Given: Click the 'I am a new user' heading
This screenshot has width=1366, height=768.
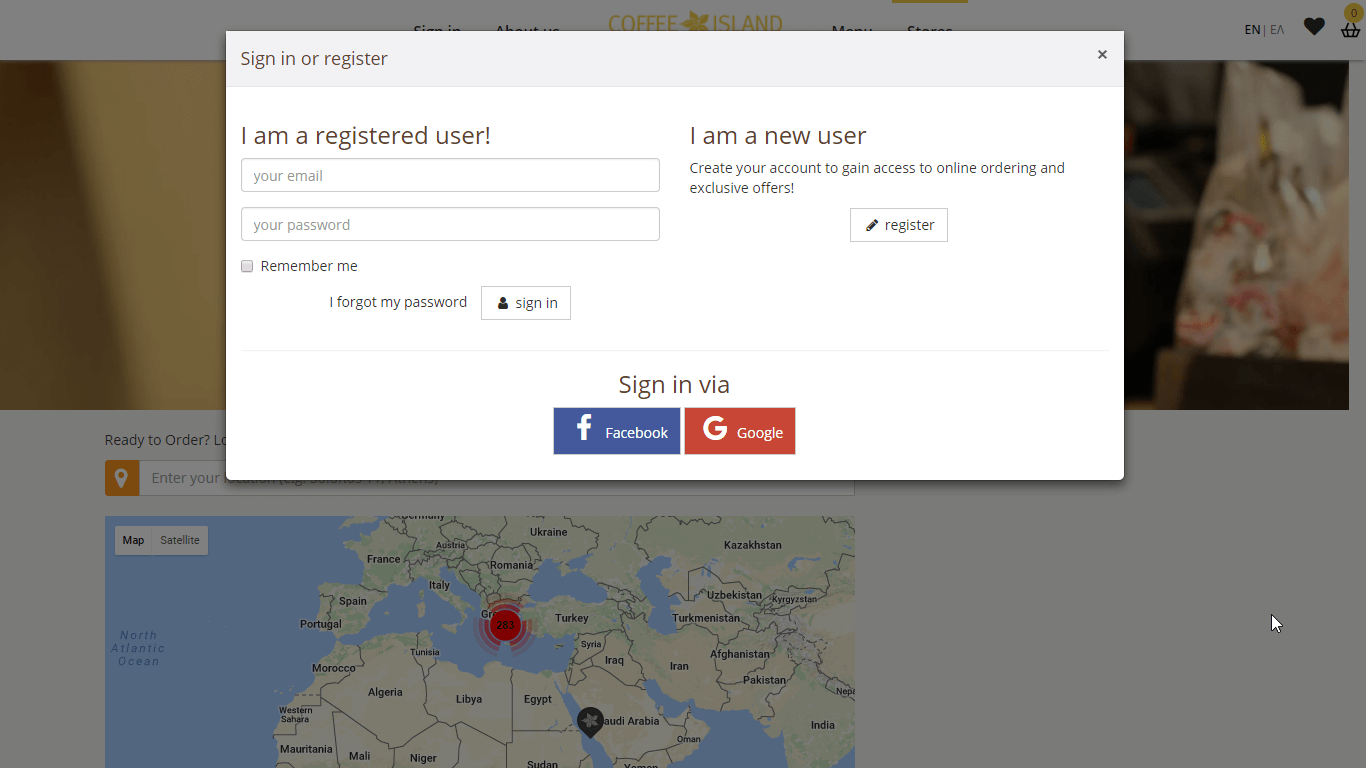Looking at the screenshot, I should (x=778, y=135).
